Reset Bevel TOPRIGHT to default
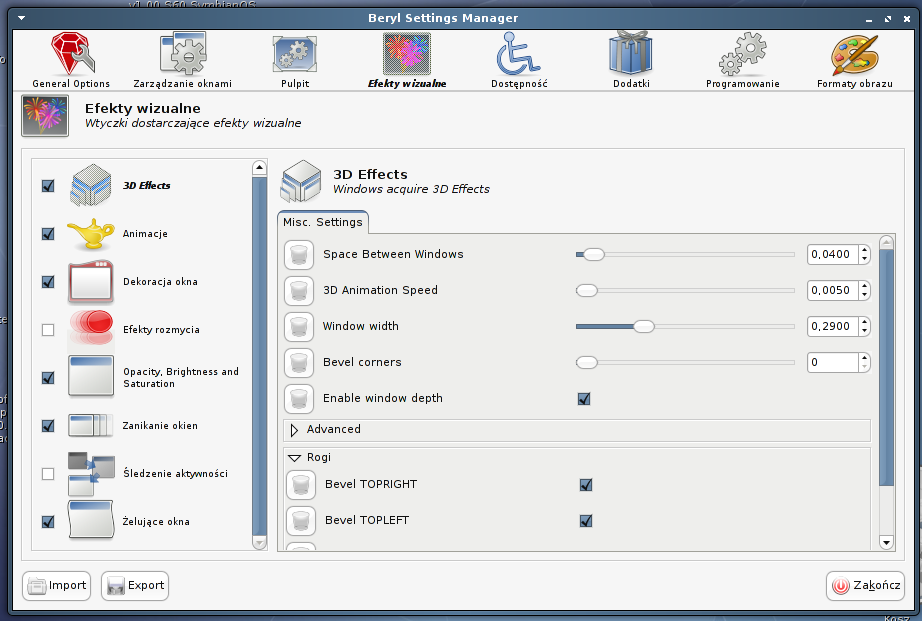This screenshot has width=922, height=621. [301, 485]
